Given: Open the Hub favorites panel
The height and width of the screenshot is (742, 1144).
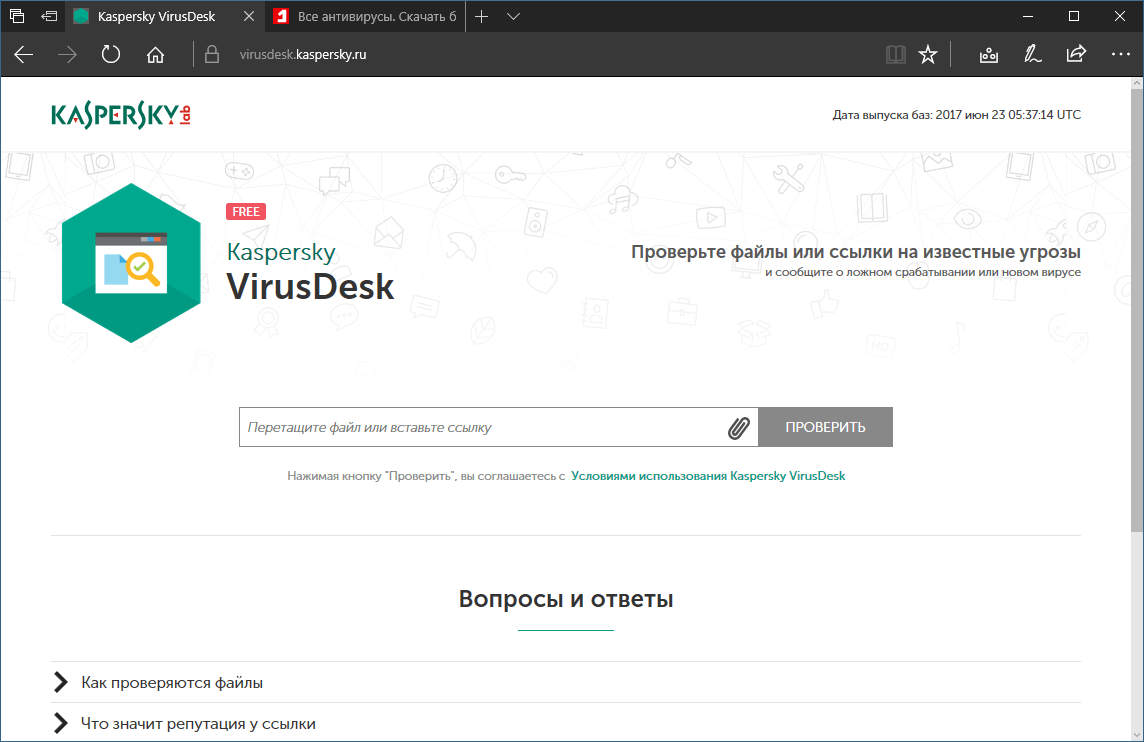Looking at the screenshot, I should coord(989,55).
